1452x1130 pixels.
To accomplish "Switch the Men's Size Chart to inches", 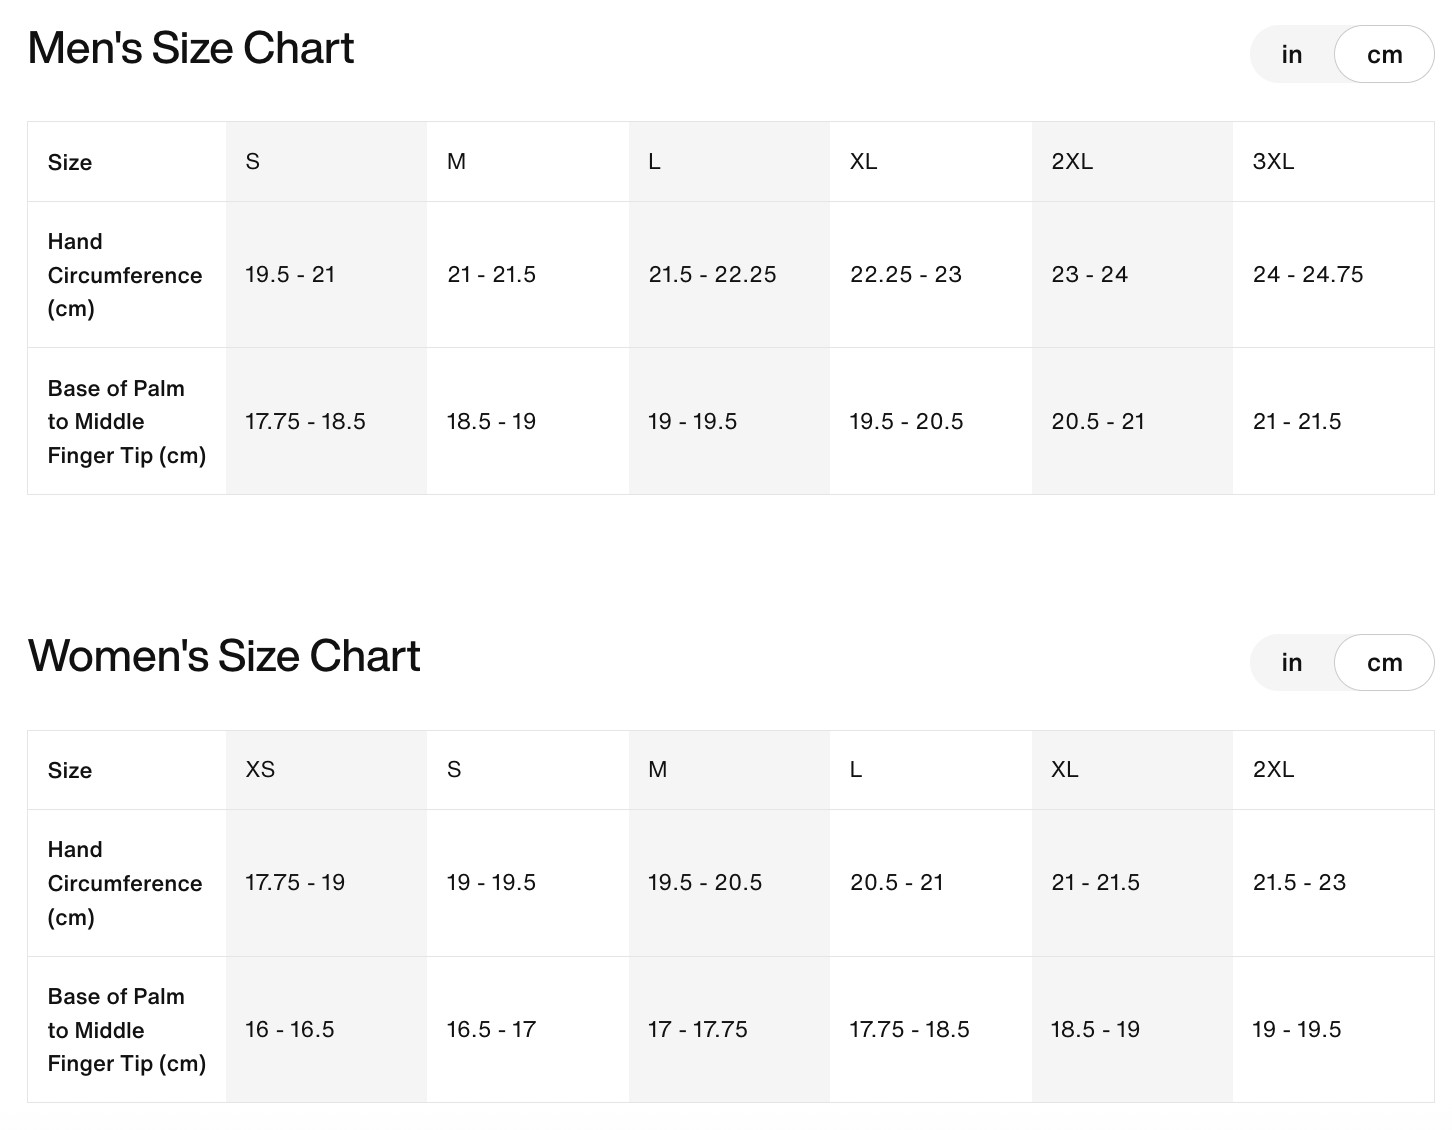I will (1292, 54).
